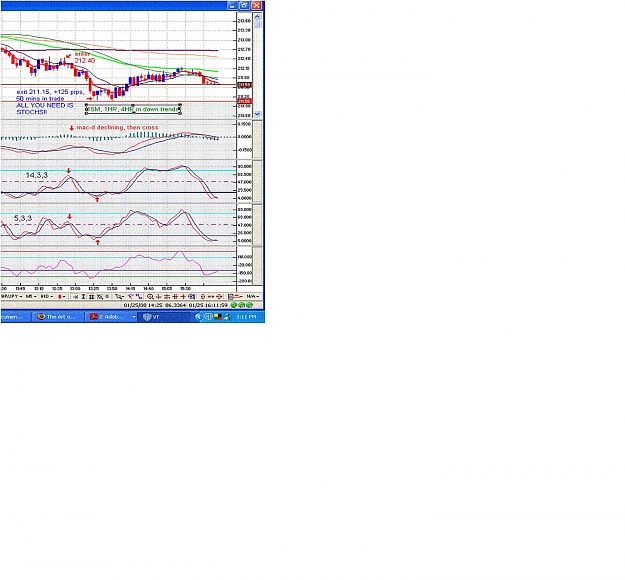Open the BID price type dropdown
The image size is (625, 580).
click(47, 297)
